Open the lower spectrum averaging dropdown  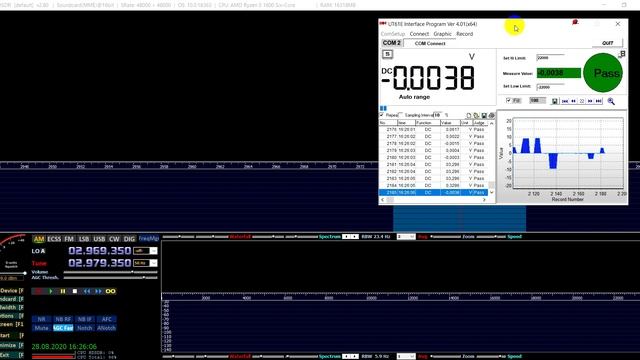[412, 356]
